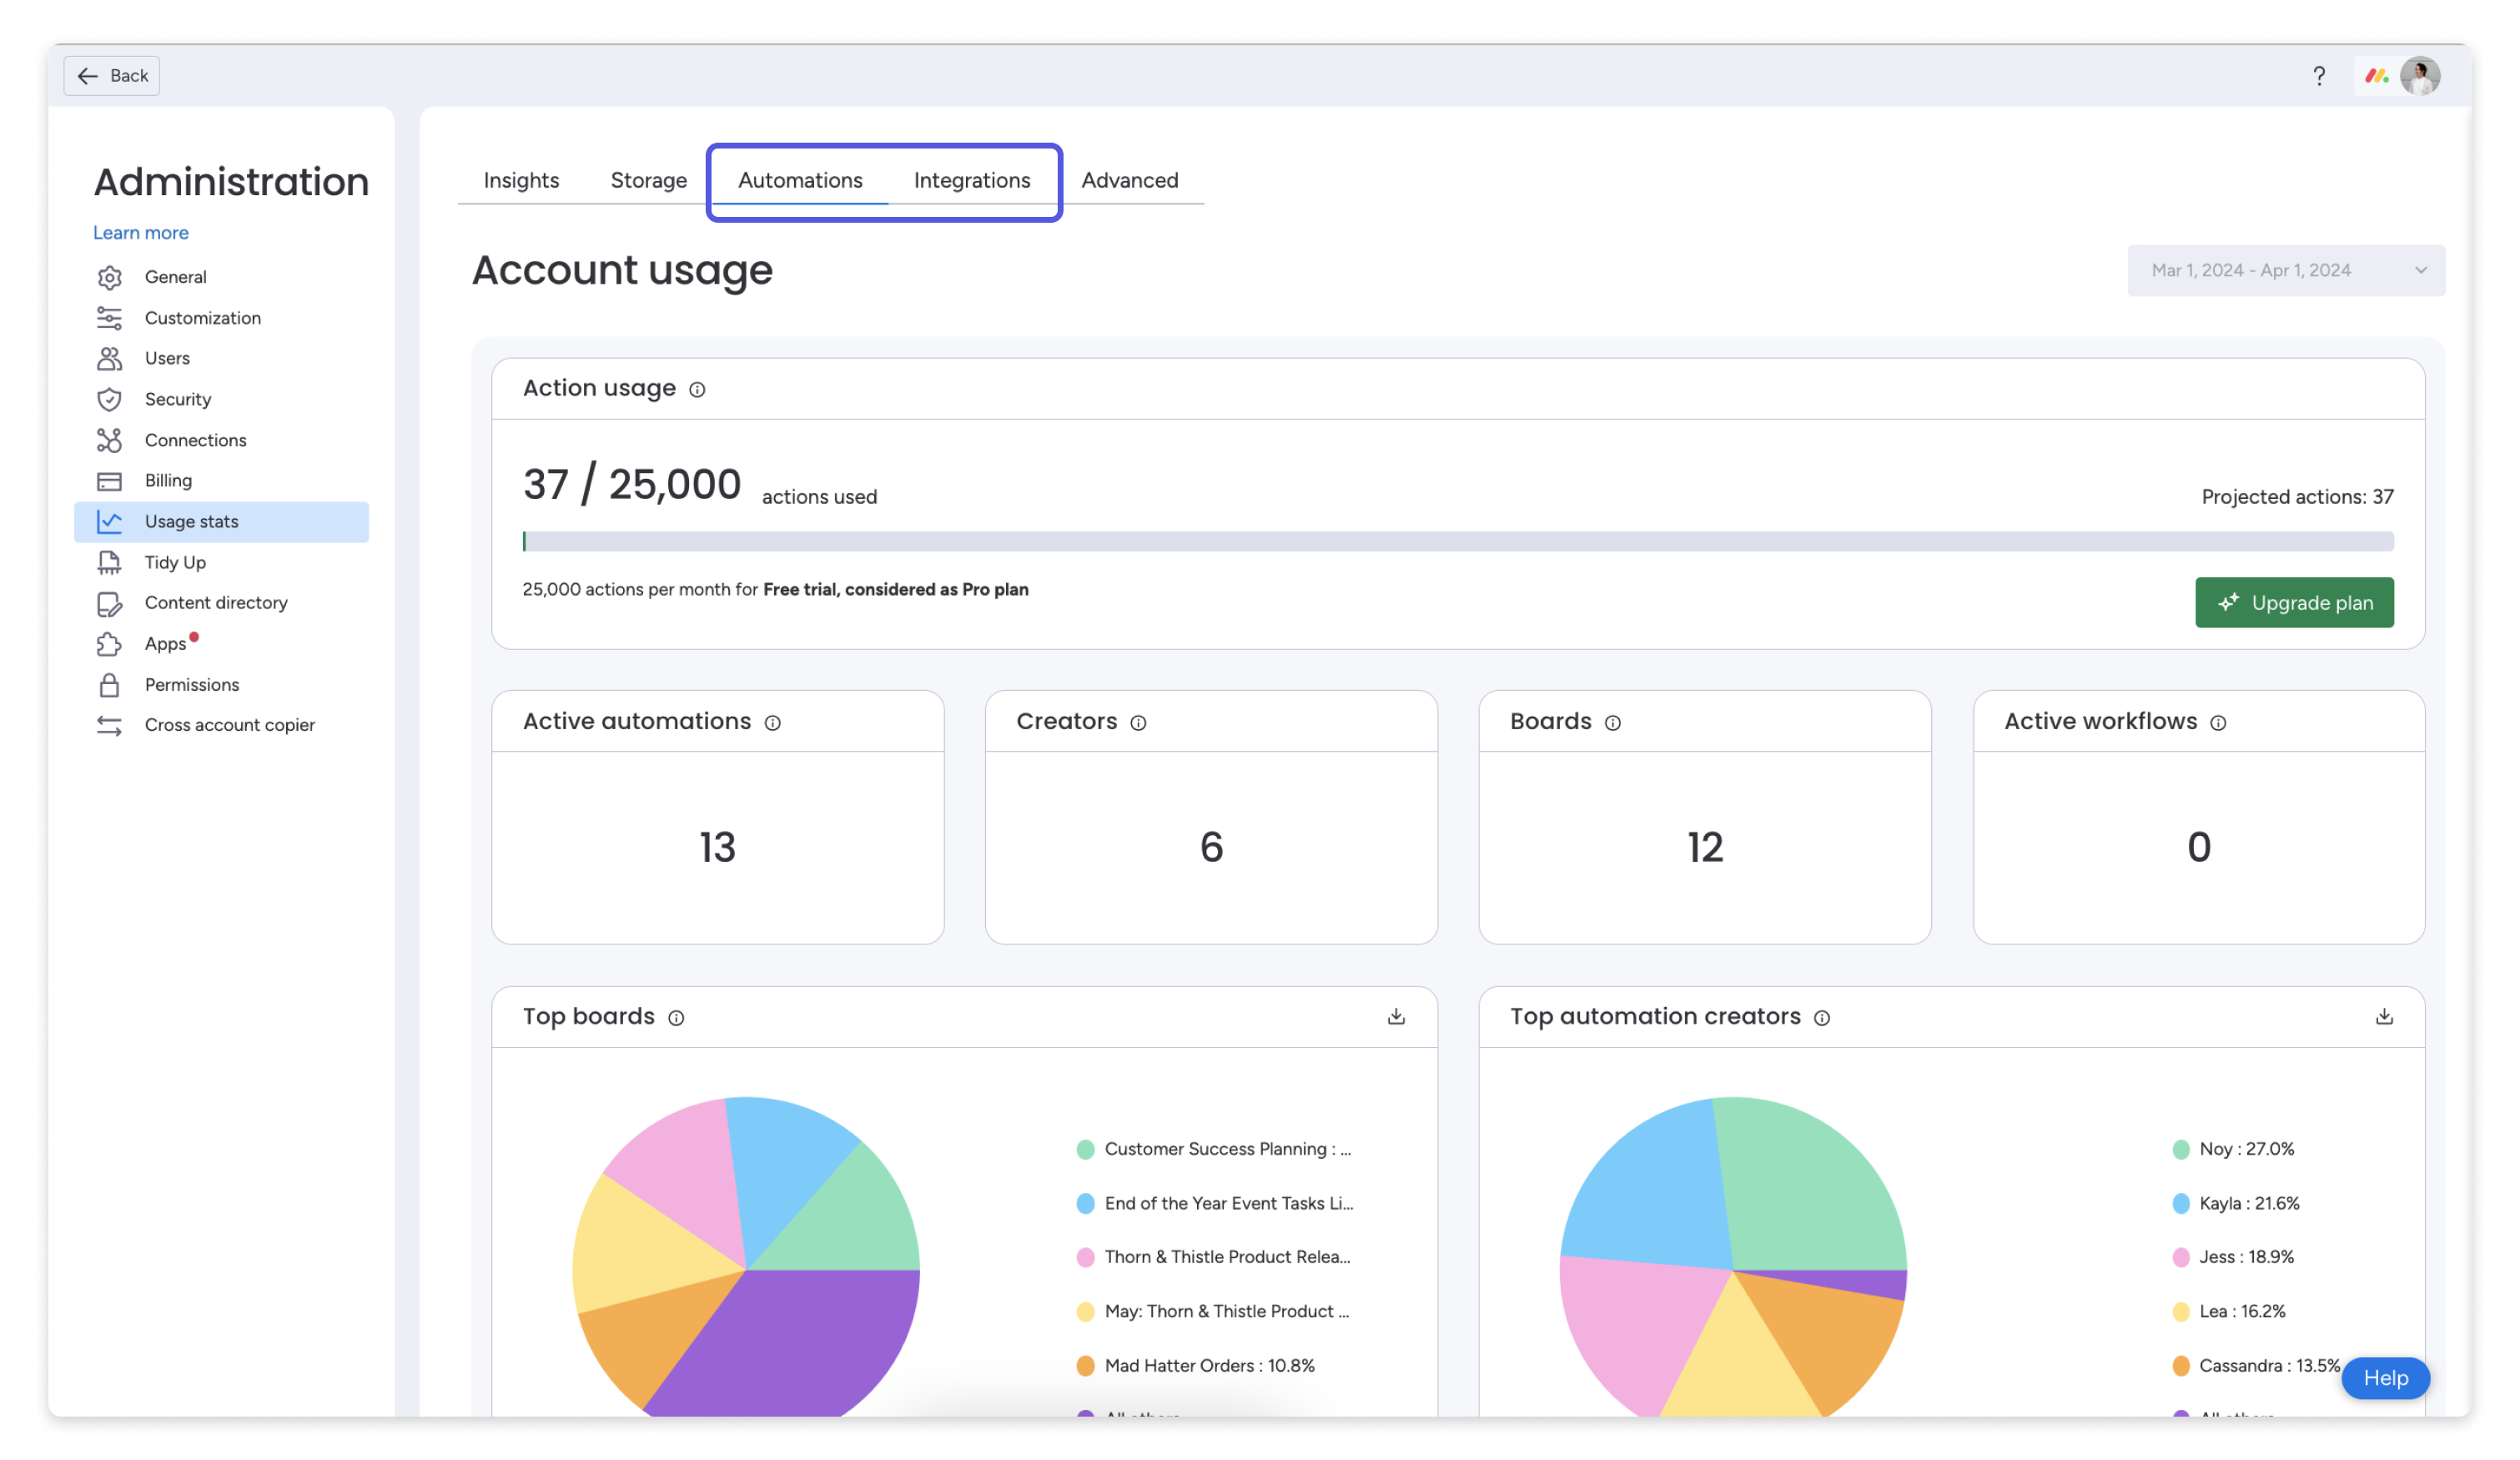Click the help question mark in the header
Image resolution: width=2520 pixels, height=1460 pixels.
click(2320, 75)
